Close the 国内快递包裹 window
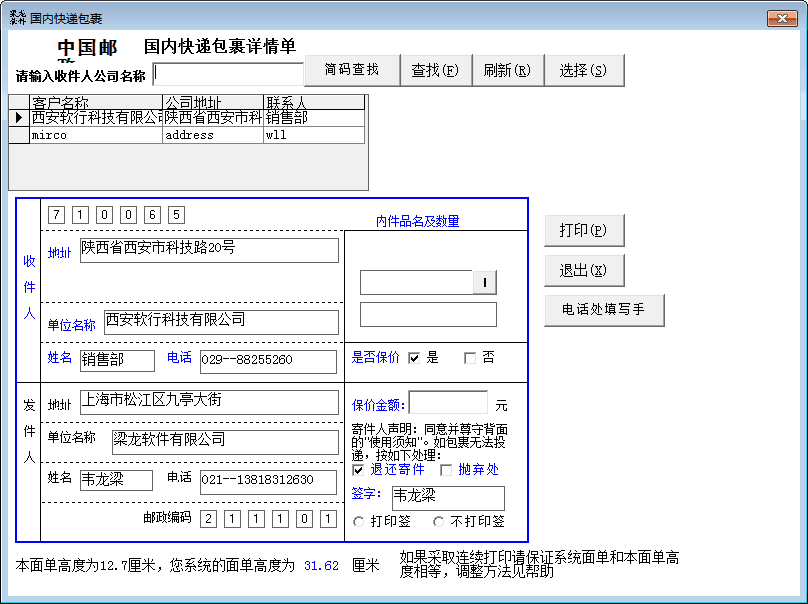This screenshot has height=604, width=808. (x=782, y=19)
